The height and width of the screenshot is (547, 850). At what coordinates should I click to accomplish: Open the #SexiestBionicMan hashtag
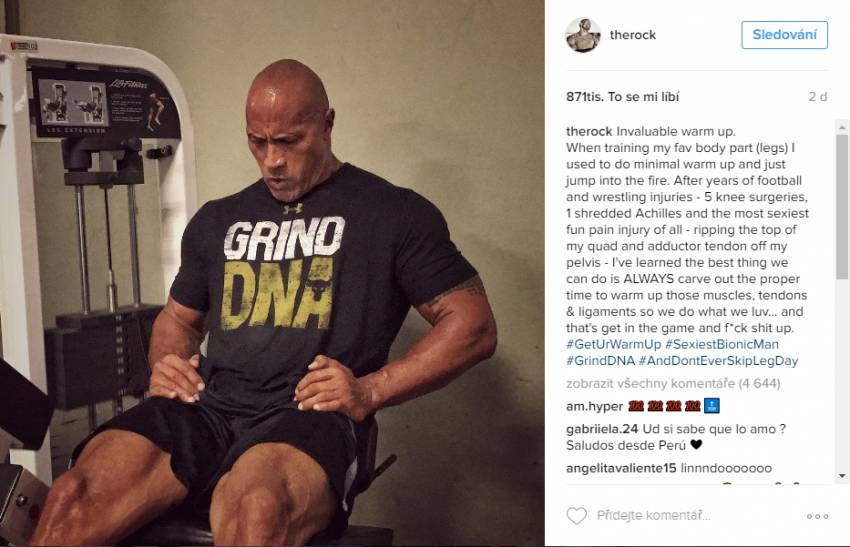tap(722, 344)
